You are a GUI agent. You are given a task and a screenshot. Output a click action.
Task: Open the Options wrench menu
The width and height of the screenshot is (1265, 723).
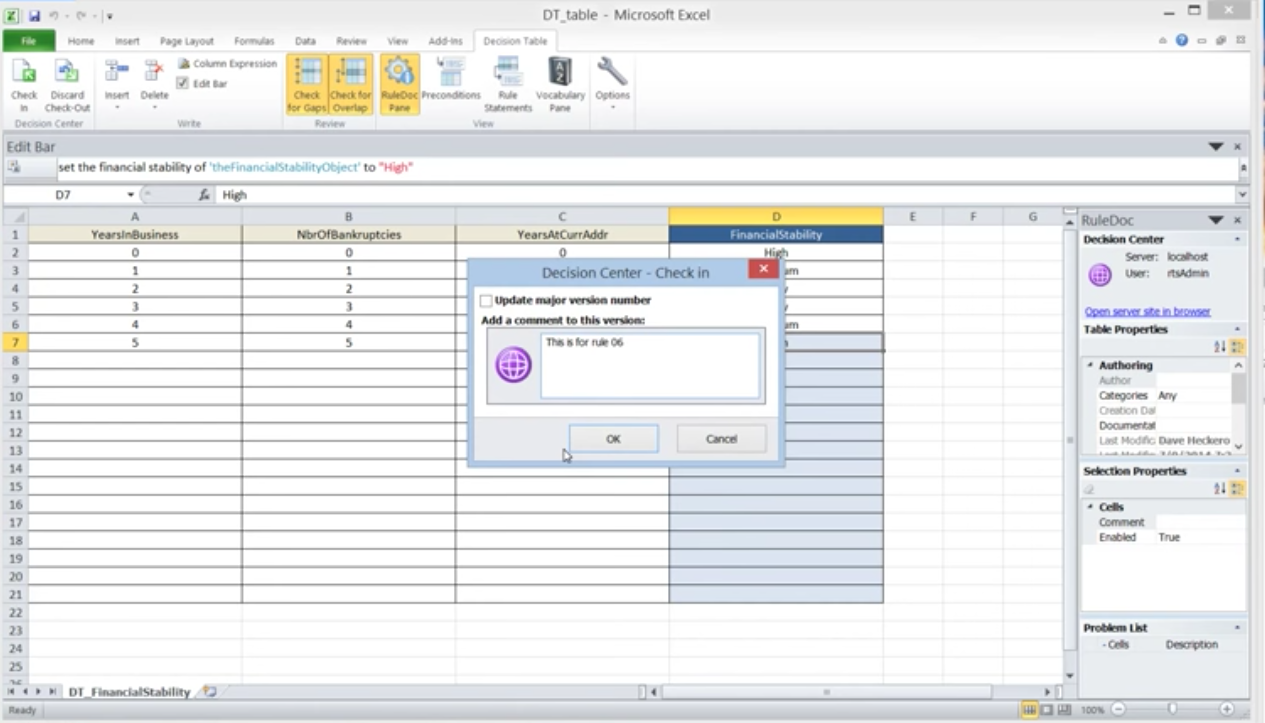pos(612,84)
